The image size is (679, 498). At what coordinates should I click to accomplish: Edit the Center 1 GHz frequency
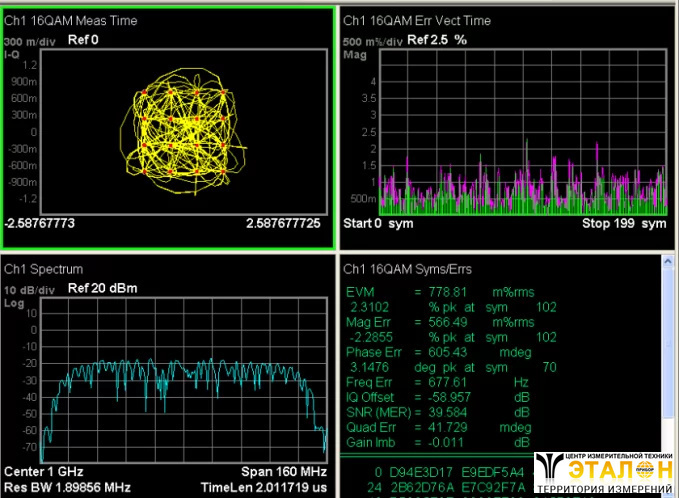[45, 471]
